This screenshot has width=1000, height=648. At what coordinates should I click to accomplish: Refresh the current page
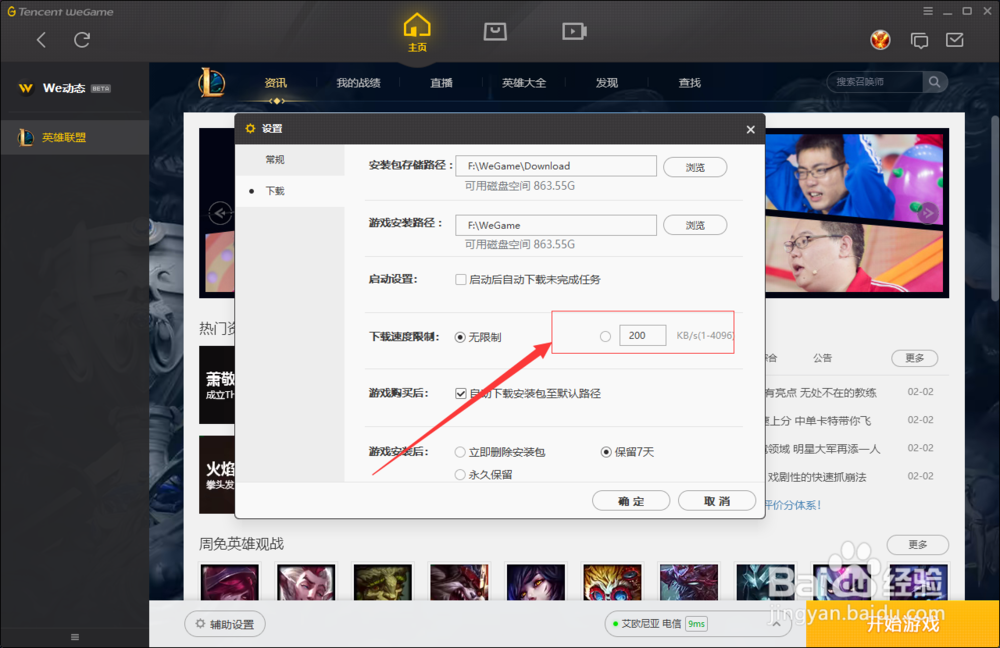[82, 42]
